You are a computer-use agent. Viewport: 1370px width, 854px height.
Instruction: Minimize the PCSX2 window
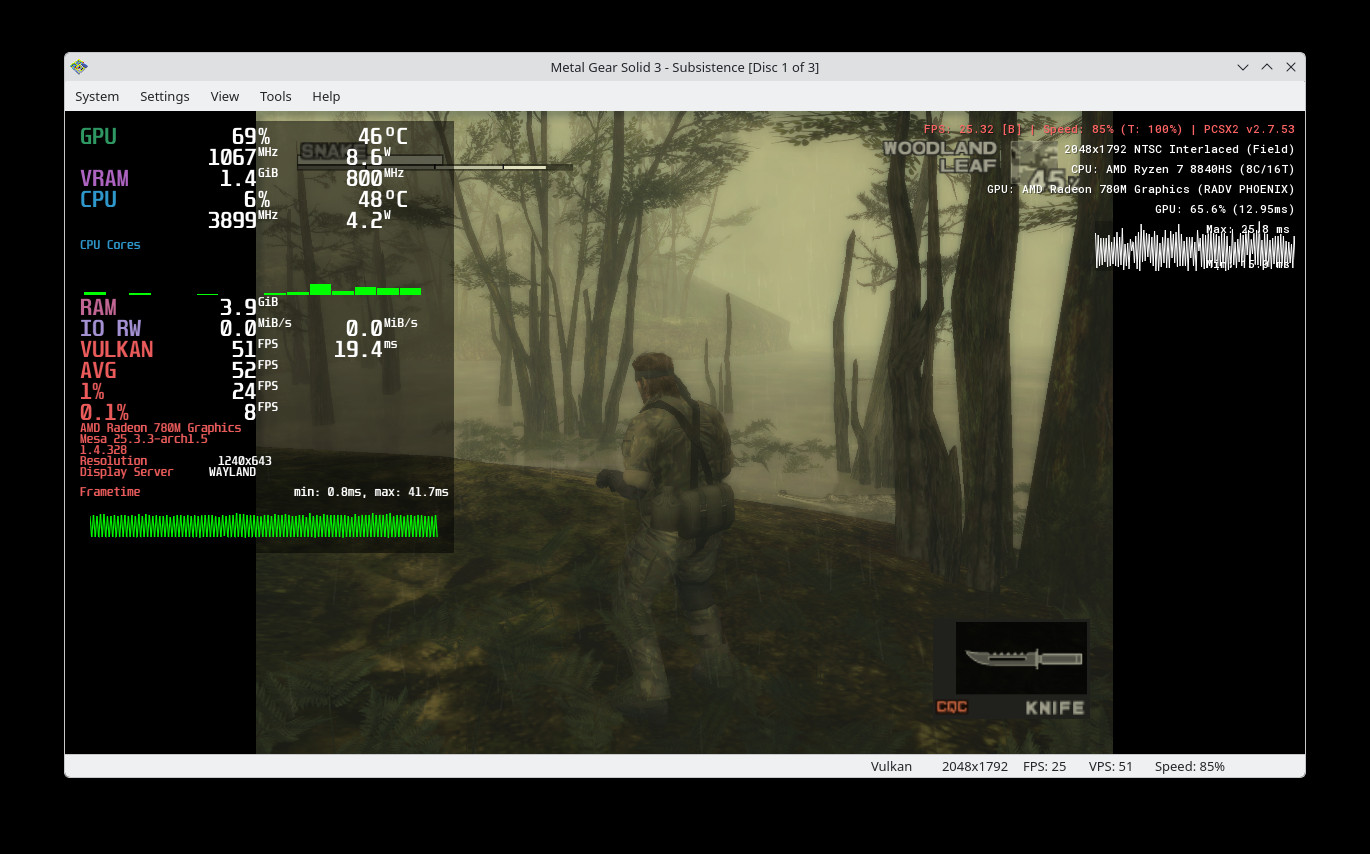1243,67
